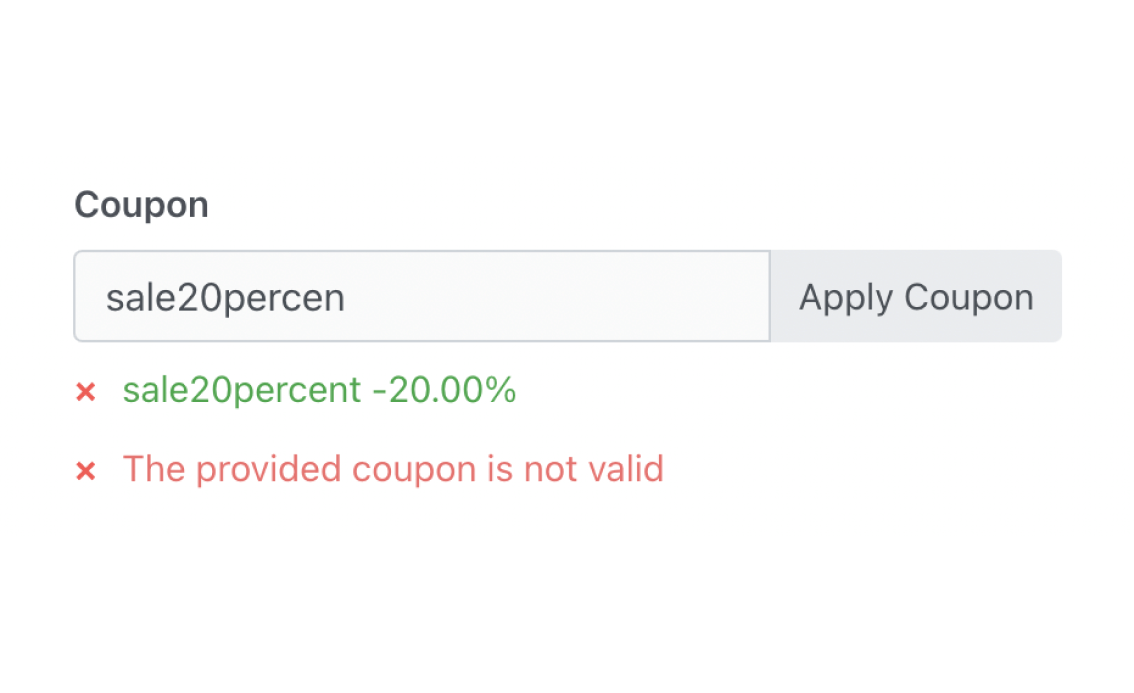Submit the typed code with Apply Coupon

(915, 297)
